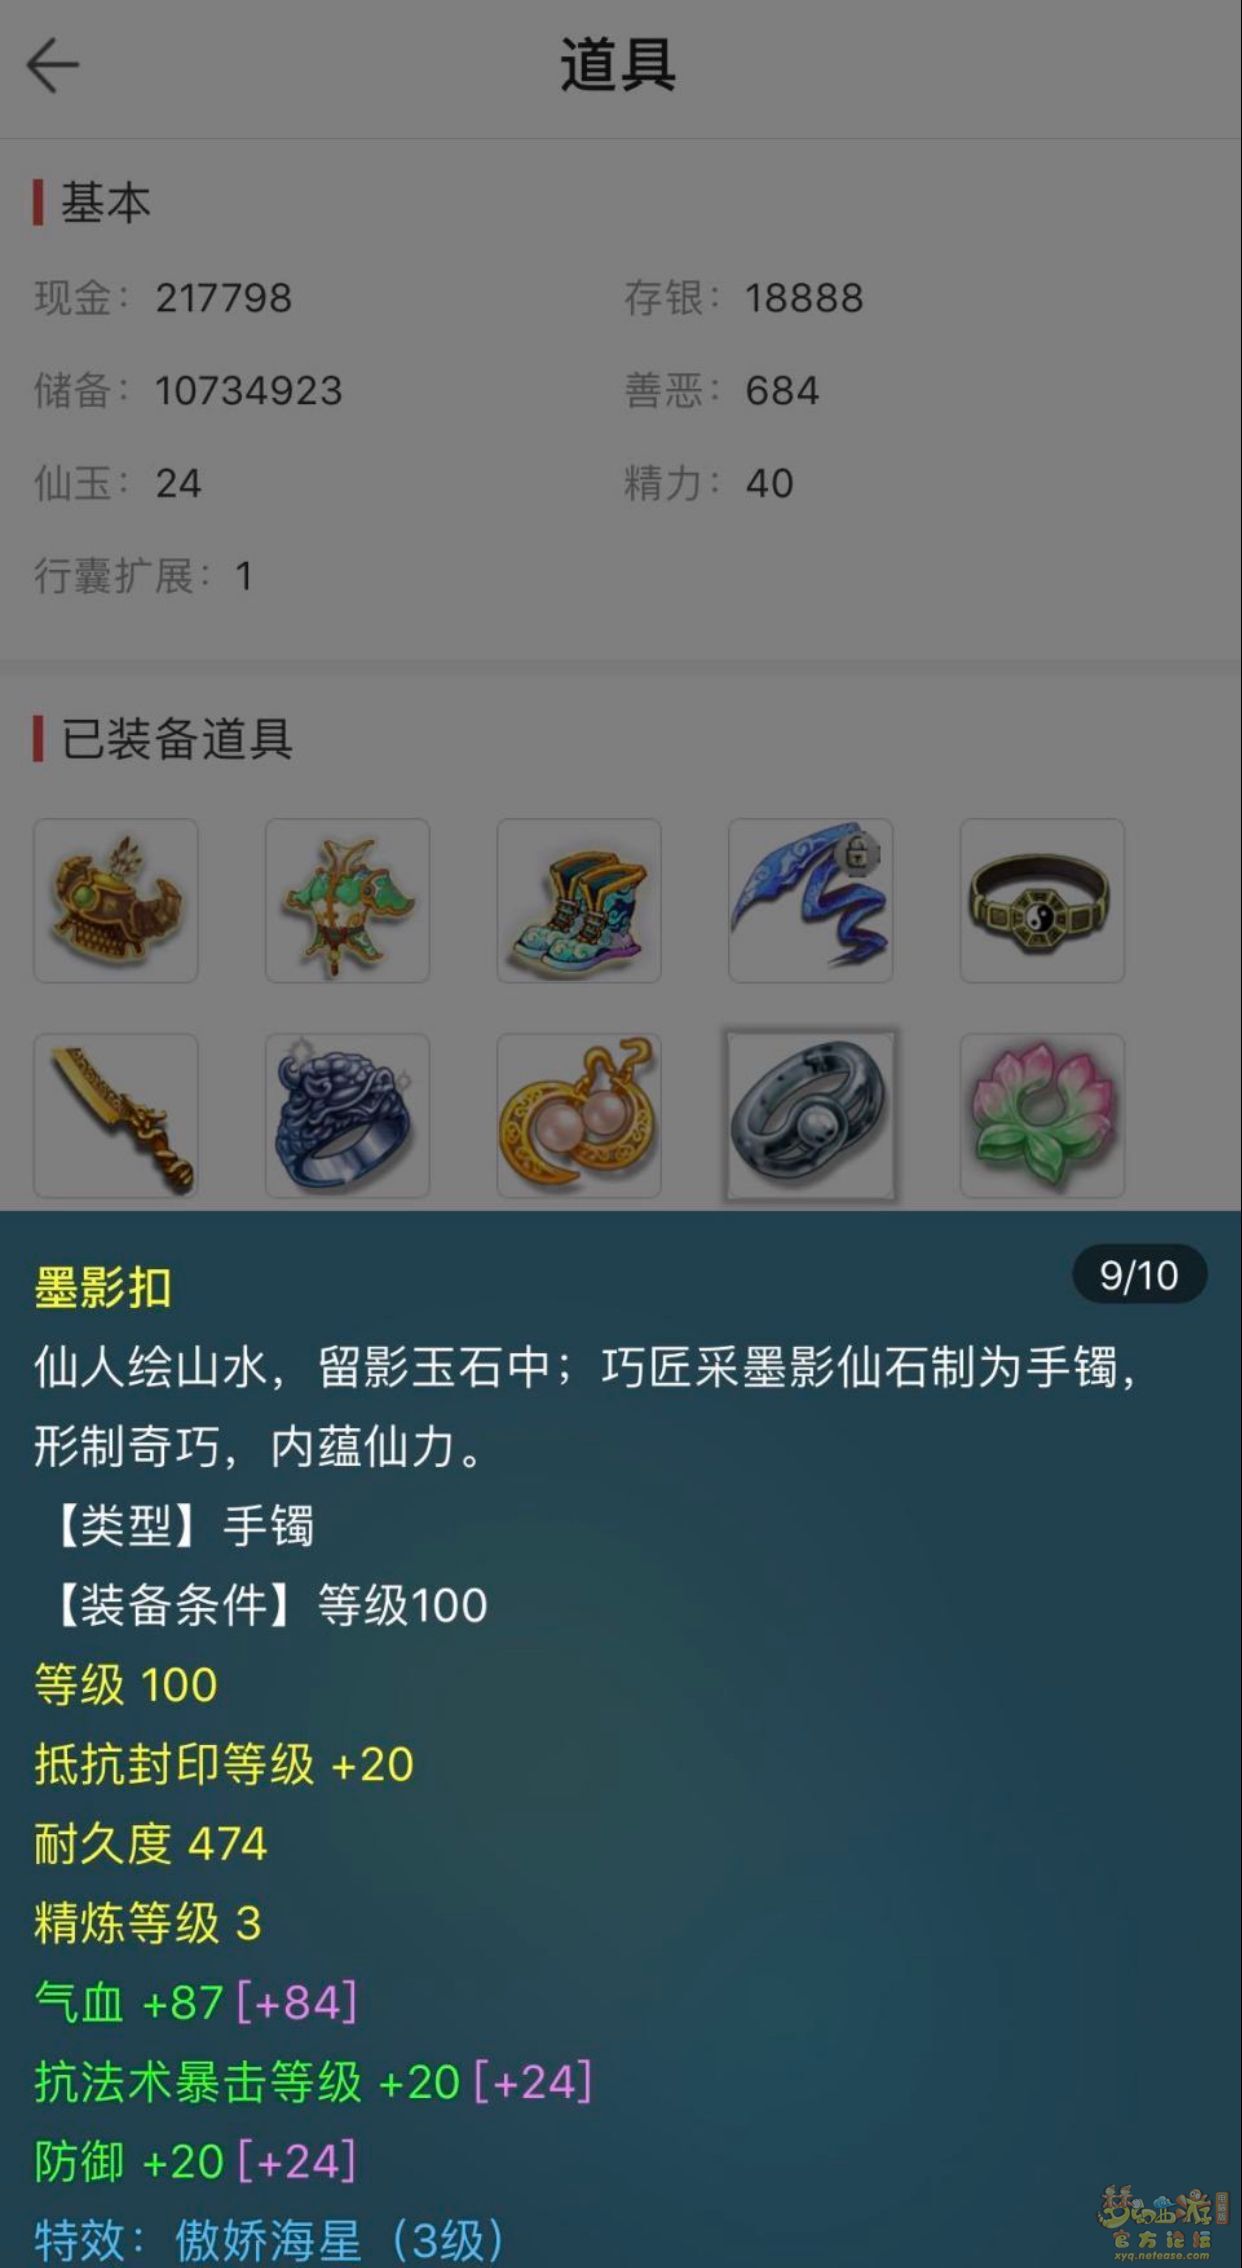Tap the 储备 value 10734923
The image size is (1242, 2268).
[x=249, y=391]
